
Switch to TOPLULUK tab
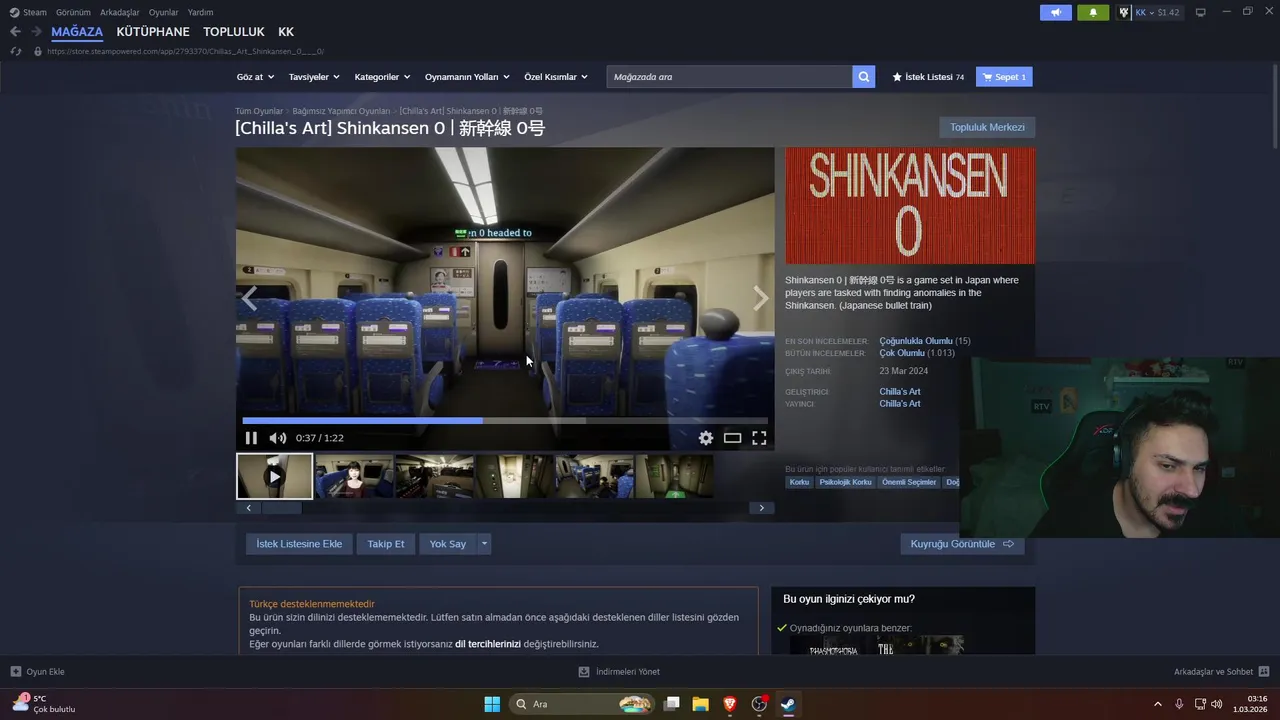click(x=233, y=32)
